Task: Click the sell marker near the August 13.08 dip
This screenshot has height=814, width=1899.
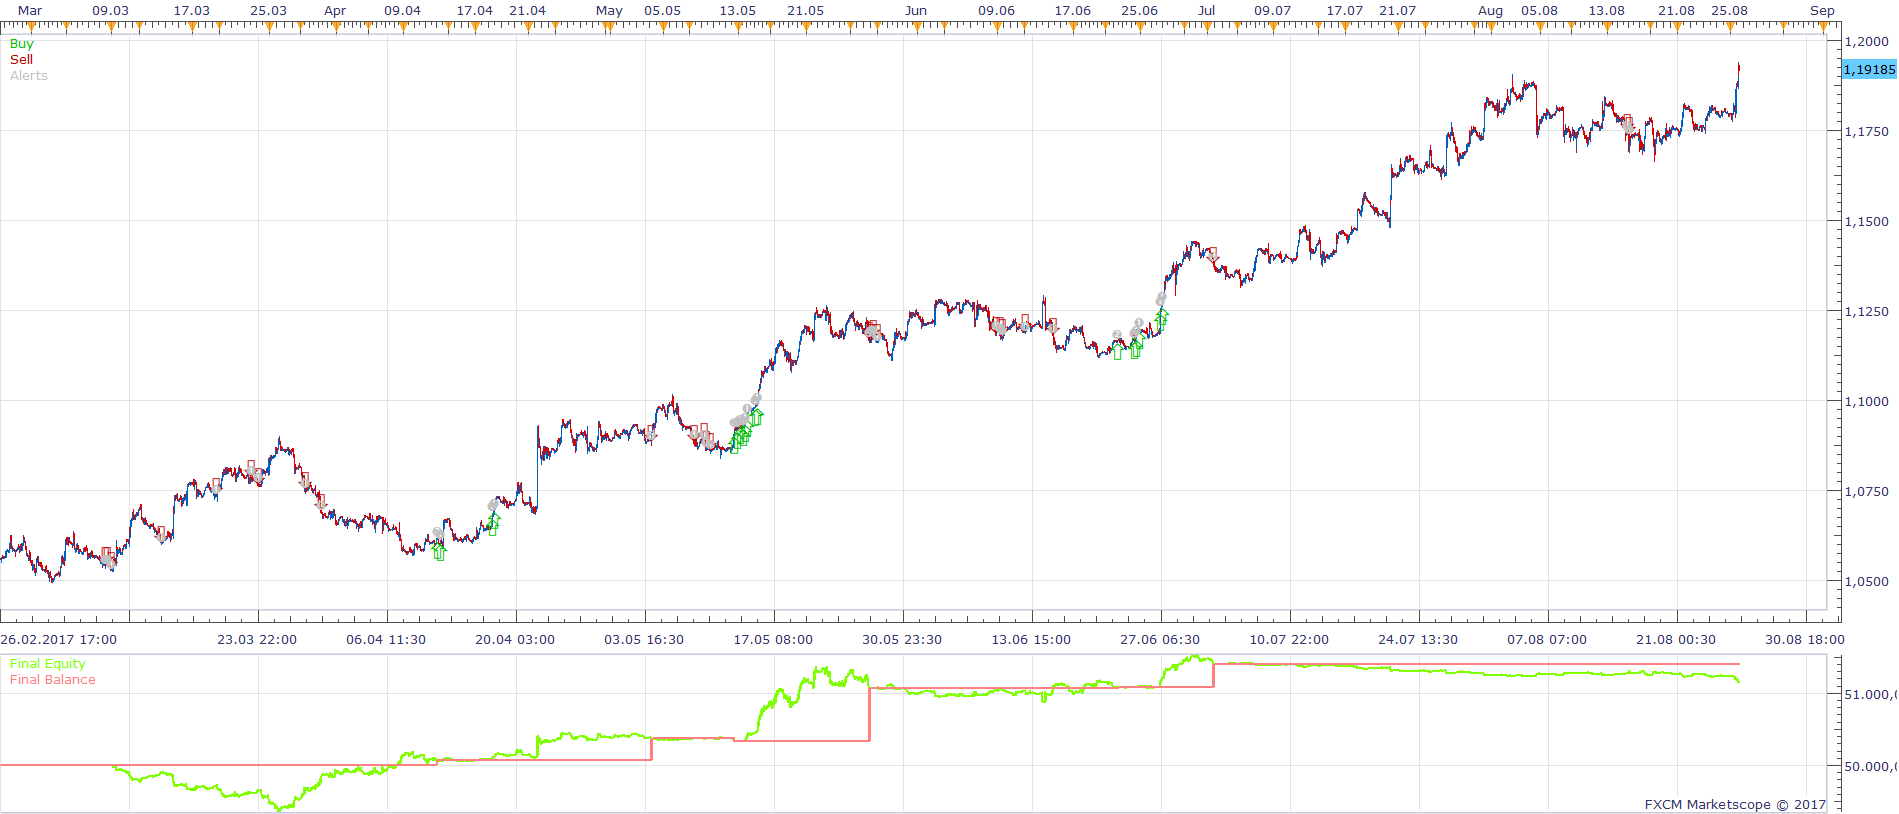Action: point(1628,123)
